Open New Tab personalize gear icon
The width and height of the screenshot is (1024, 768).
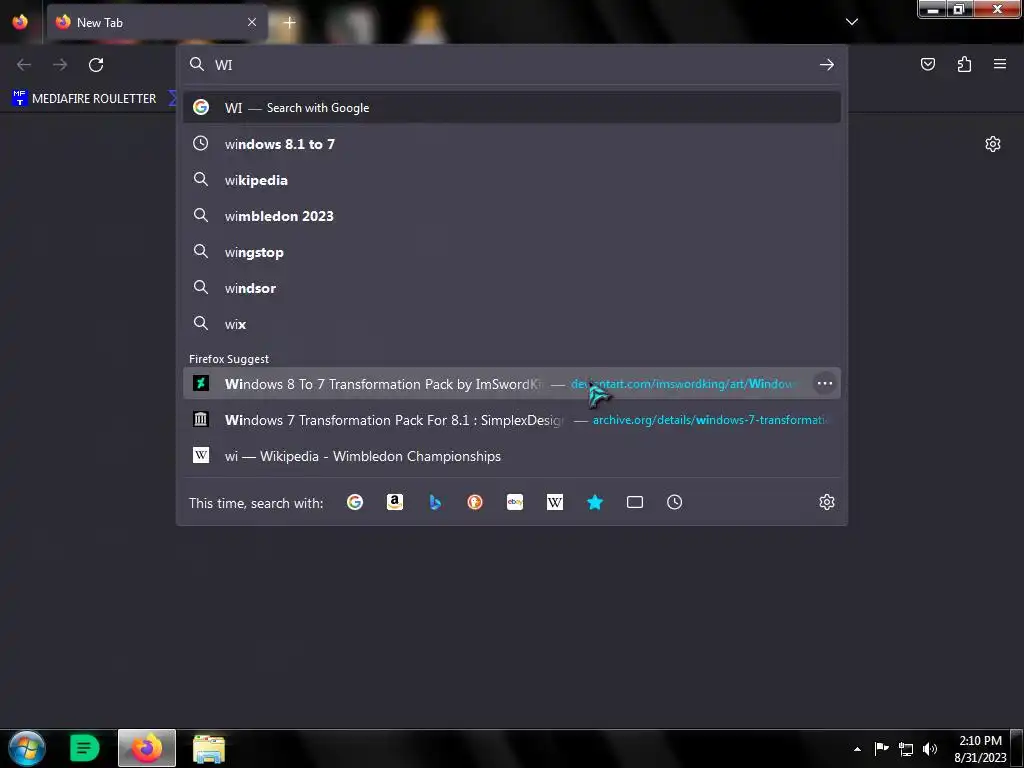coord(993,144)
